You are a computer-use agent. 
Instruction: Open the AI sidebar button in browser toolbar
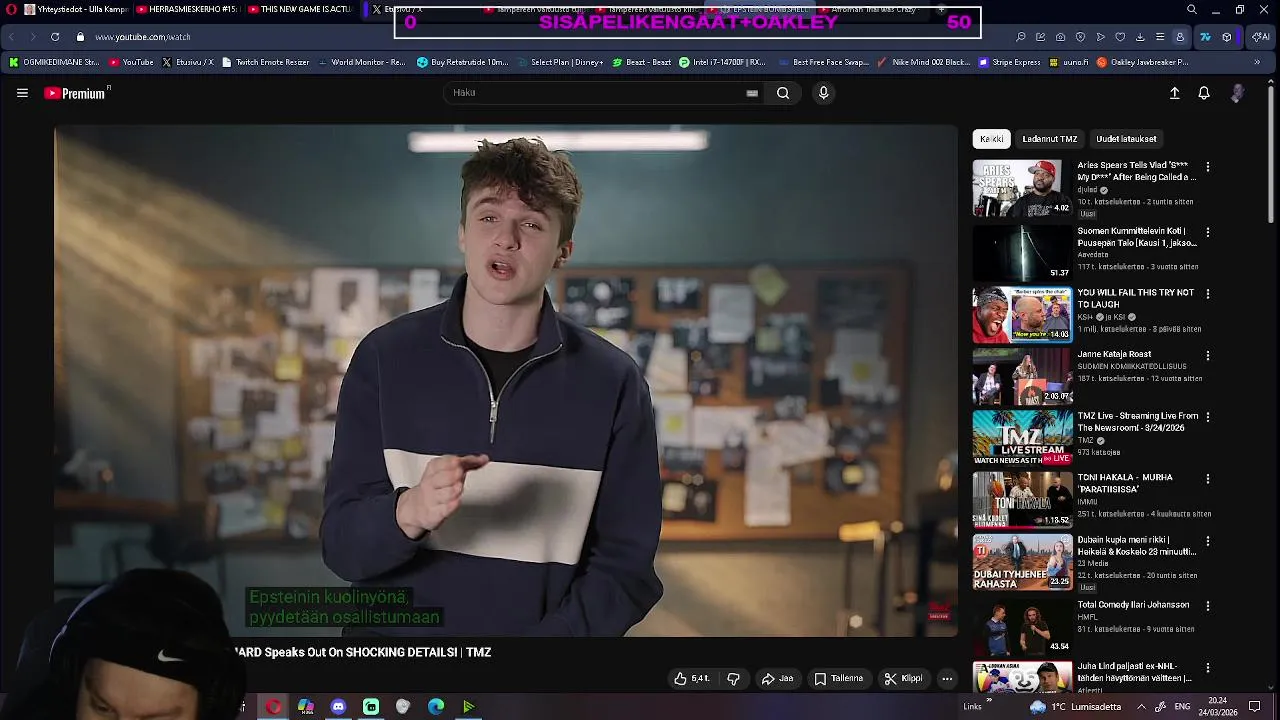tap(1261, 37)
